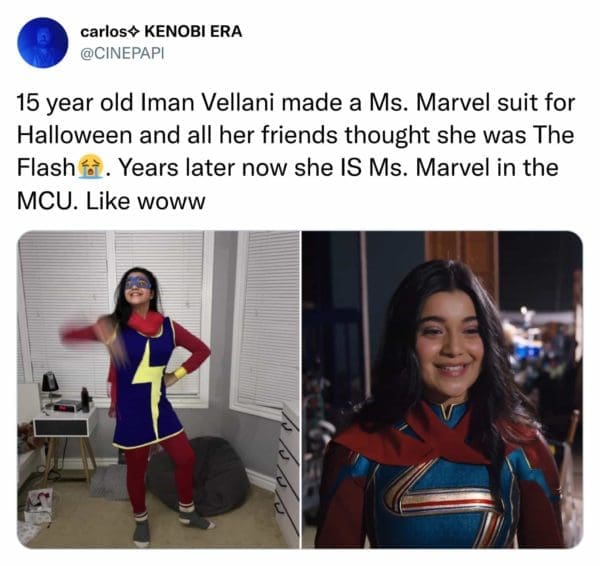
Task: Click the alarm clock on the nightstand
Action: (65, 406)
